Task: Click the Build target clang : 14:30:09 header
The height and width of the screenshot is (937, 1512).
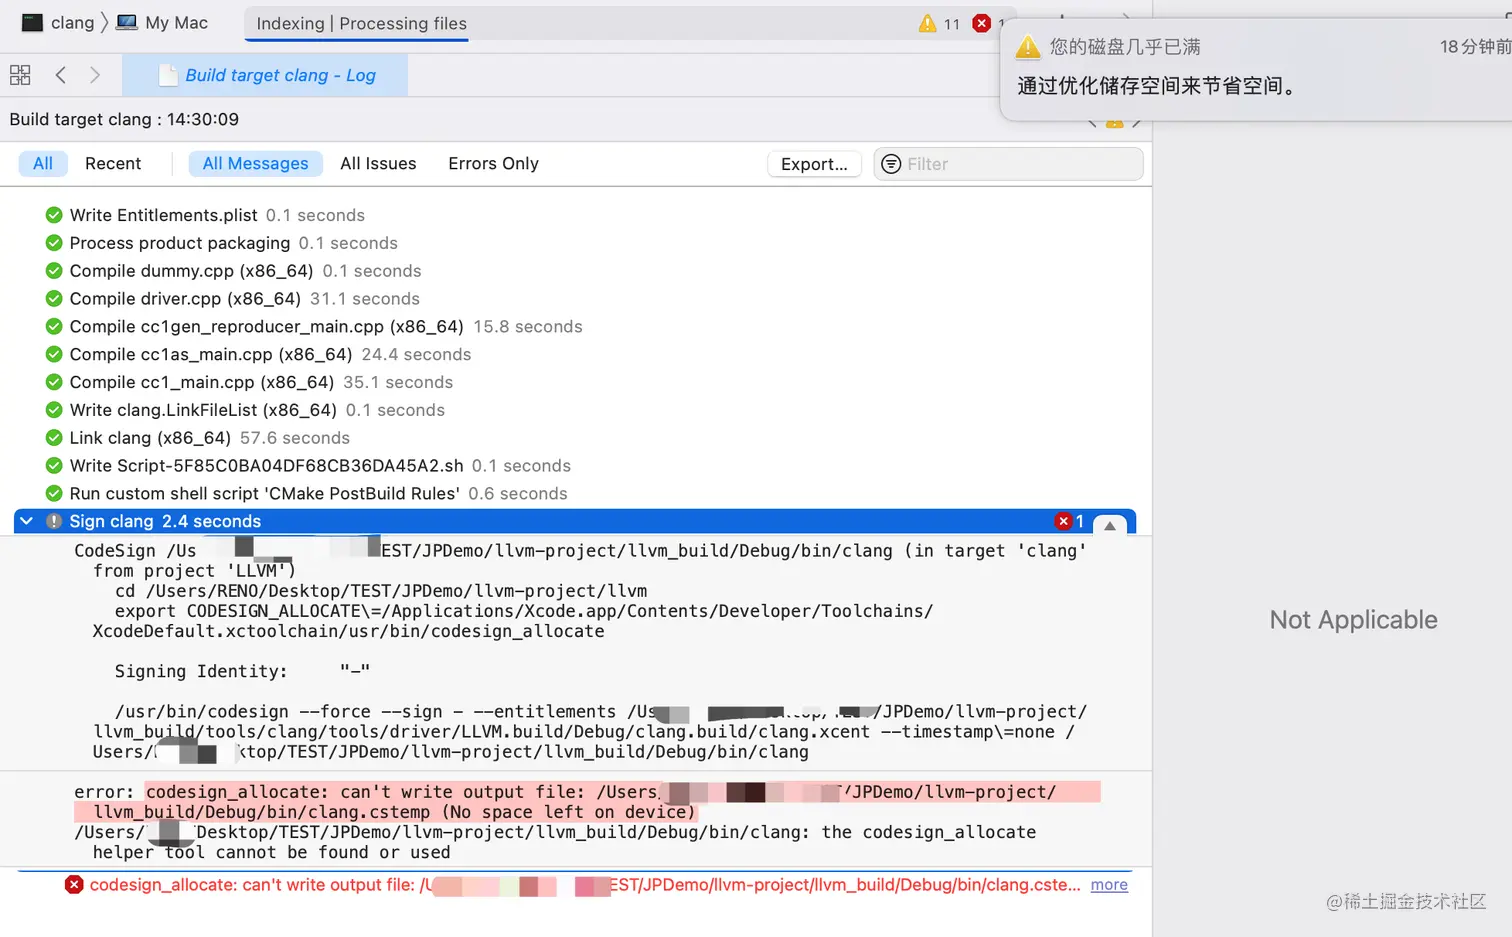Action: [x=124, y=120]
